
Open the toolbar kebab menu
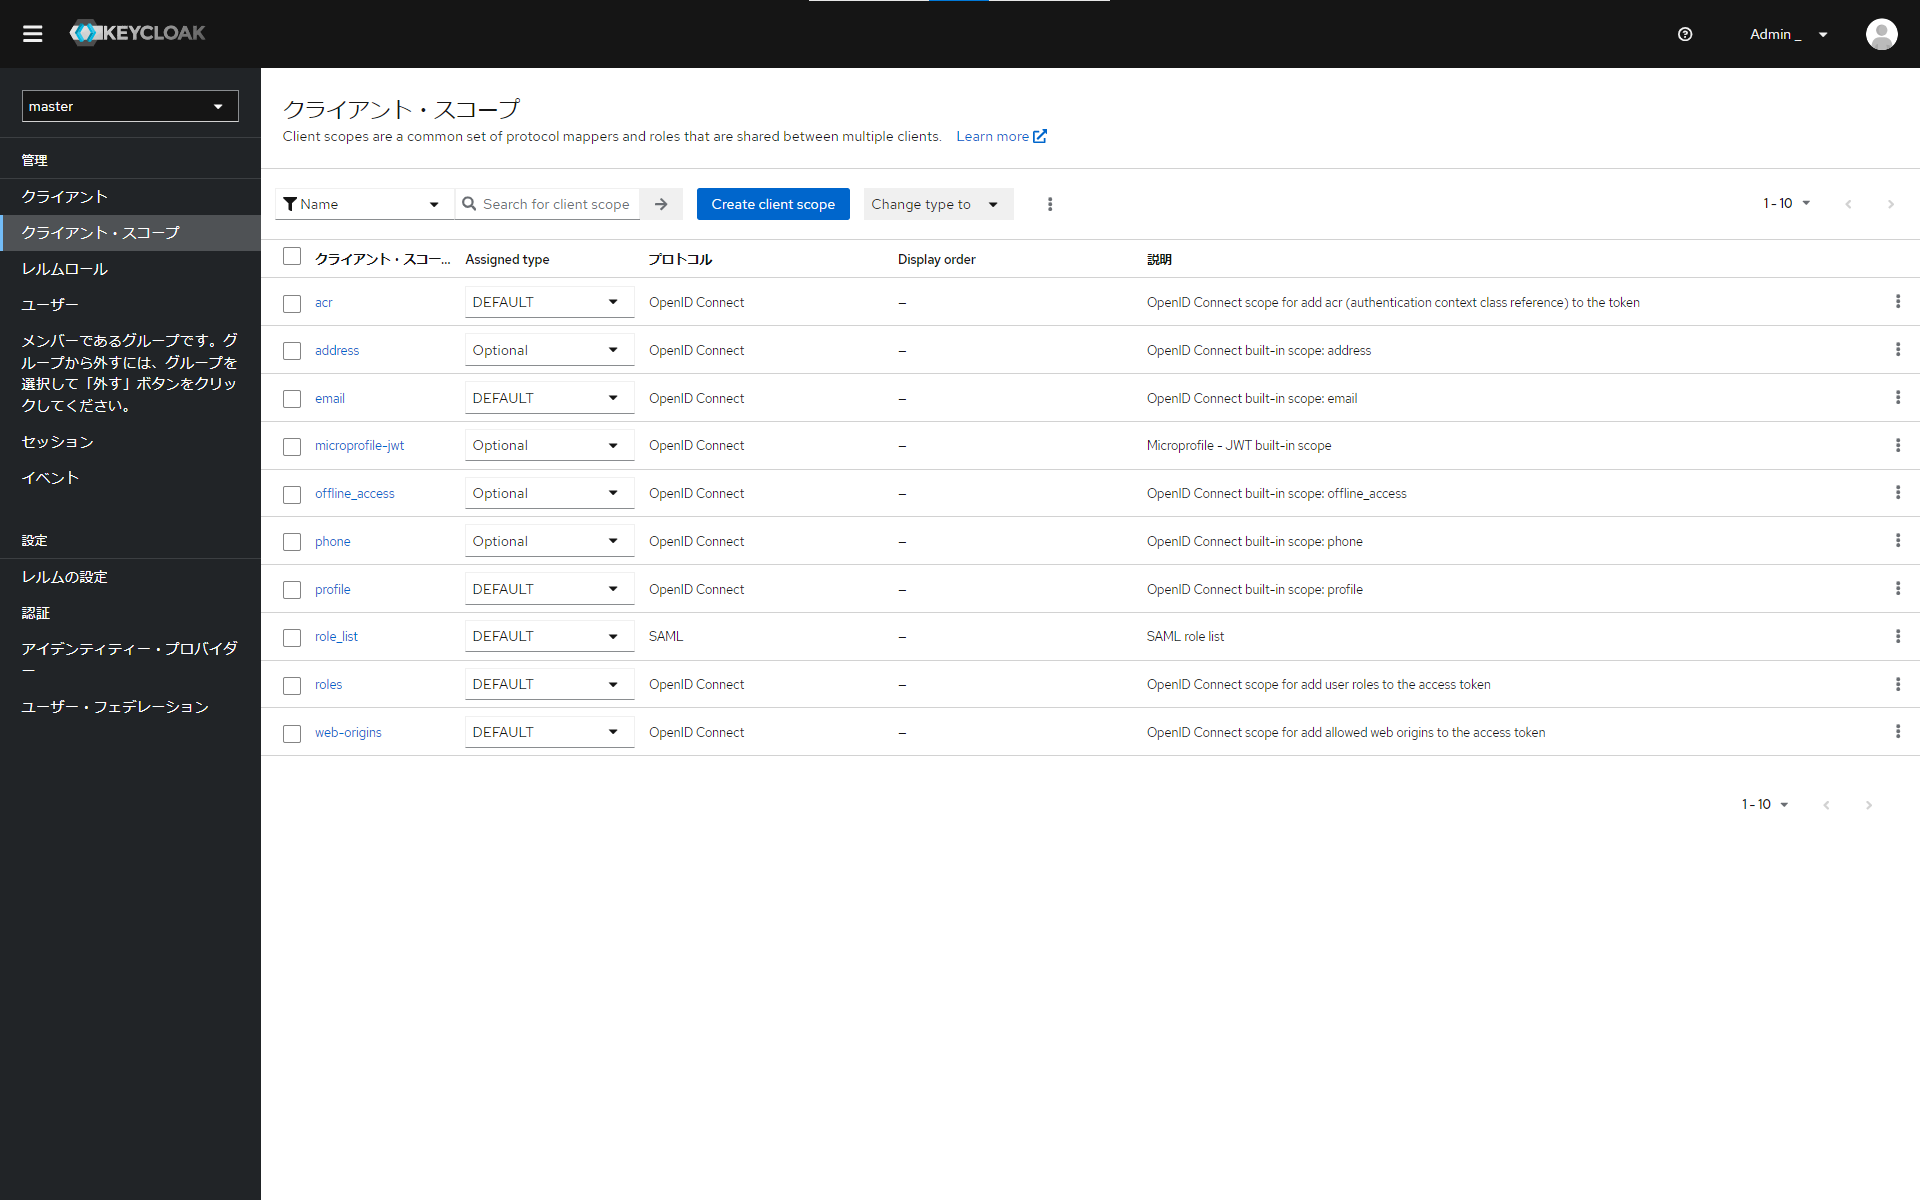click(1049, 204)
